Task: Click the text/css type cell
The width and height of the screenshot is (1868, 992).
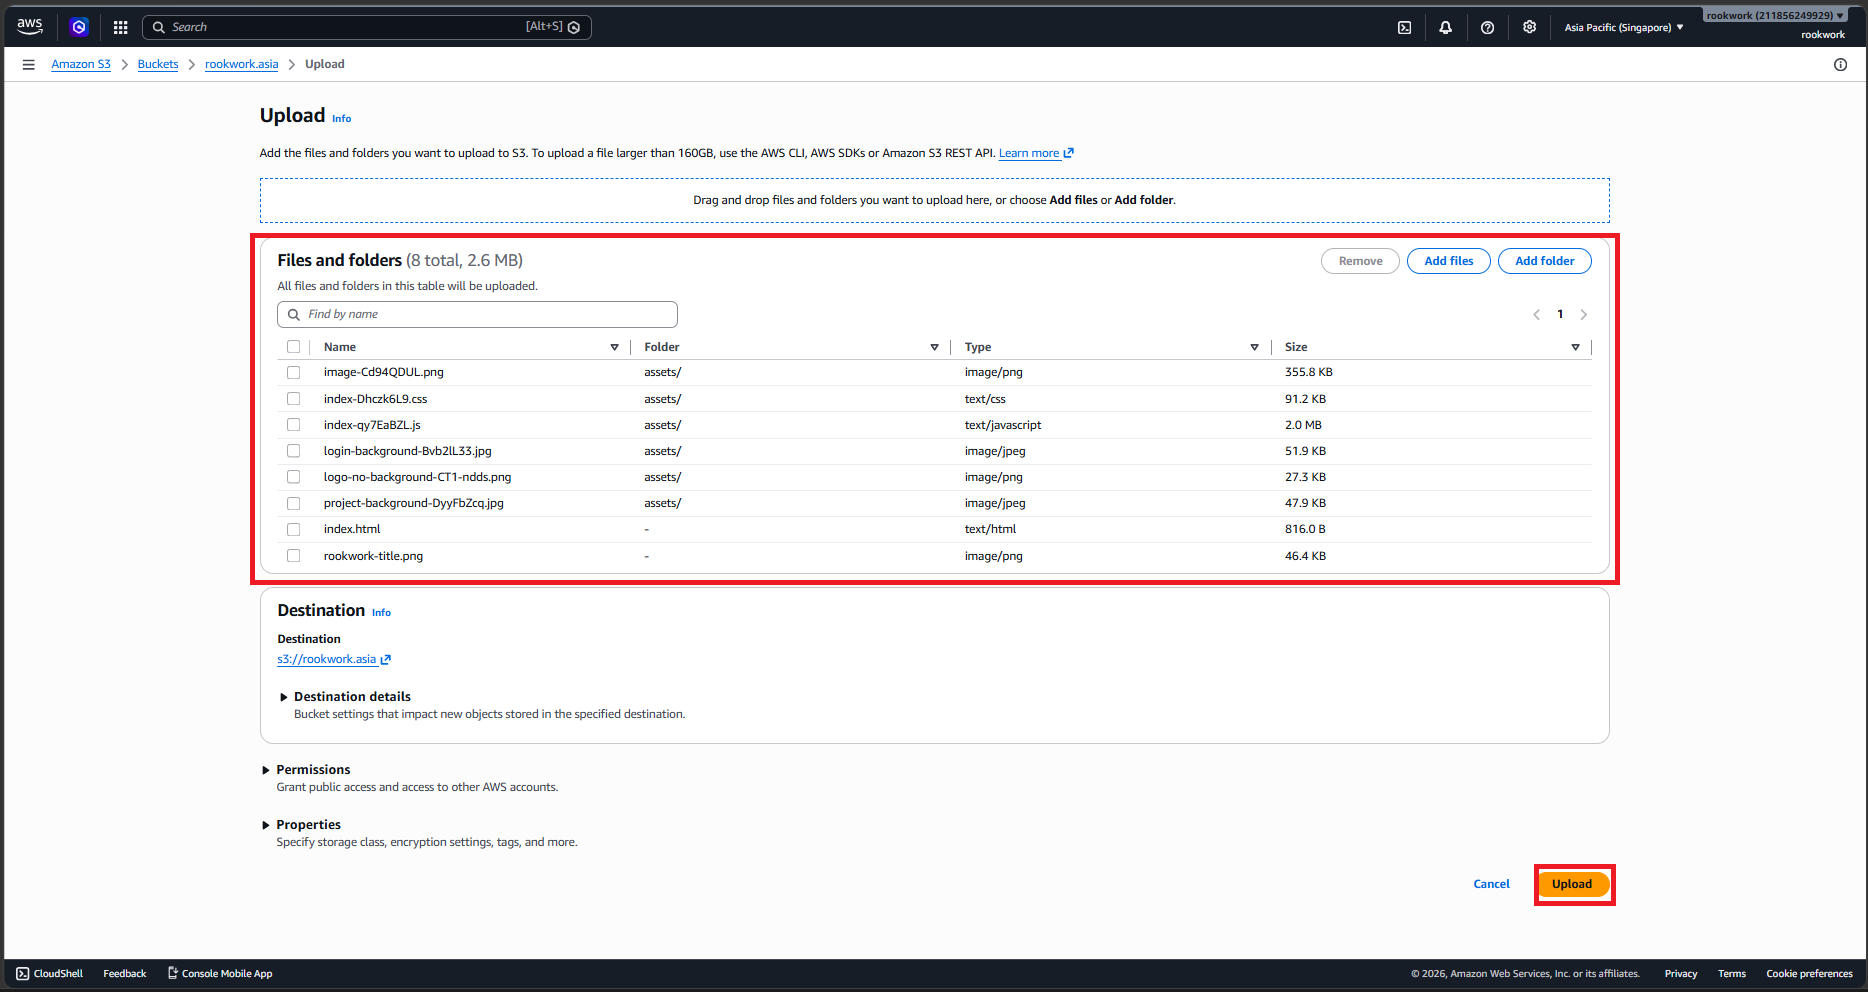Action: (985, 399)
